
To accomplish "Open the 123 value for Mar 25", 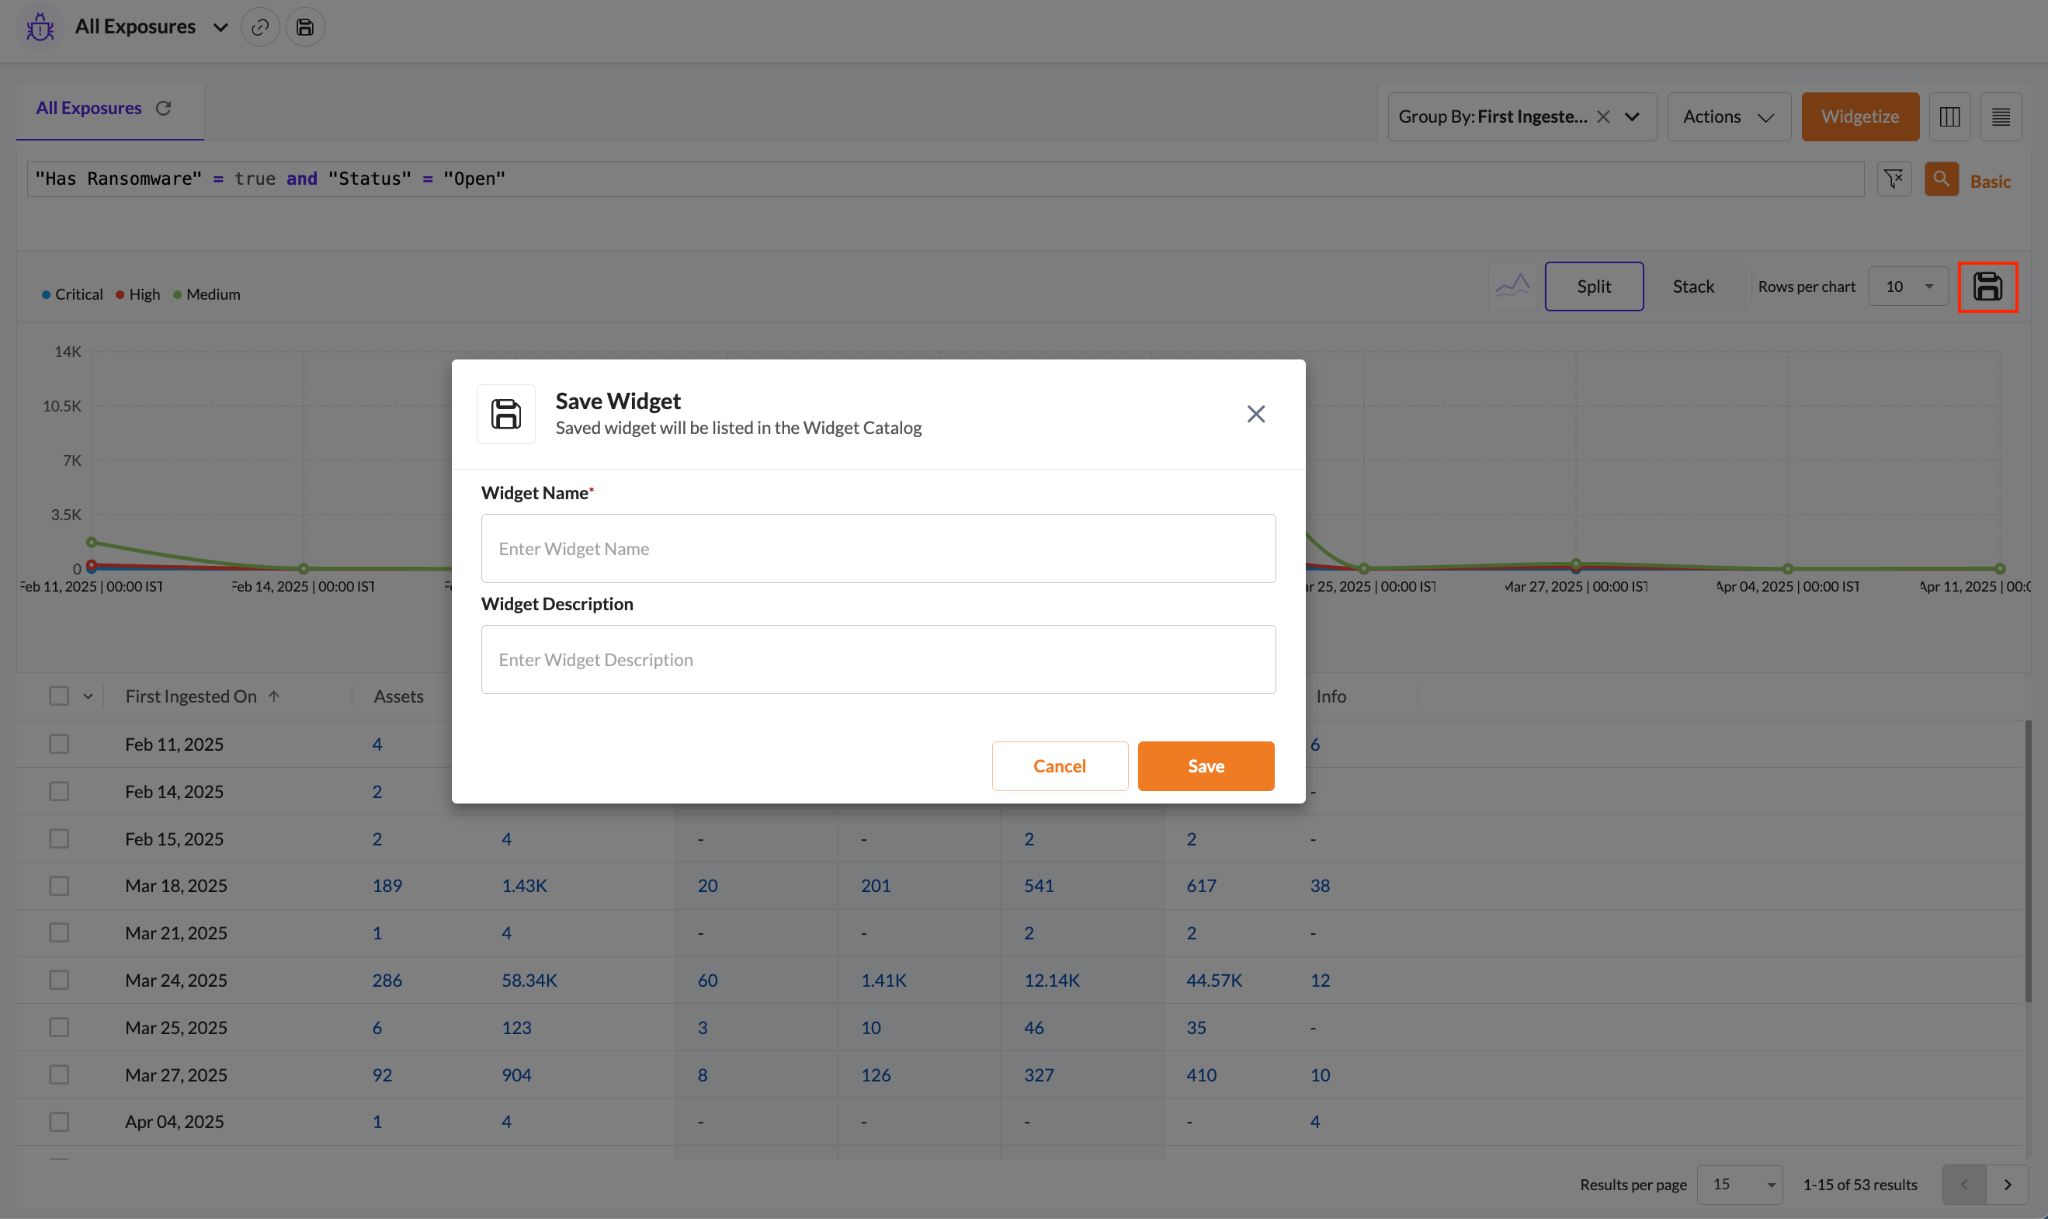I will 516,1027.
